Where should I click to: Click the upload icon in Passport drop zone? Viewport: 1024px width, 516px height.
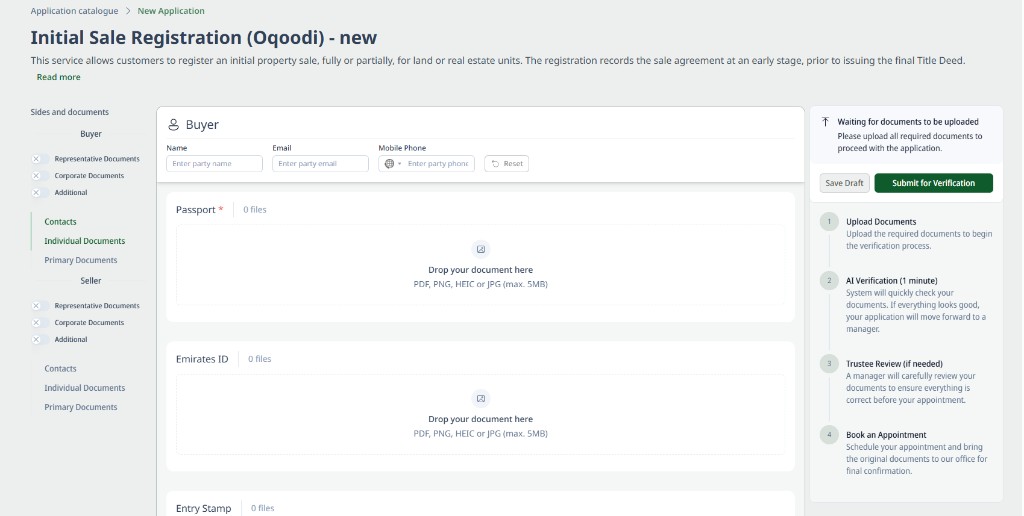pyautogui.click(x=481, y=250)
